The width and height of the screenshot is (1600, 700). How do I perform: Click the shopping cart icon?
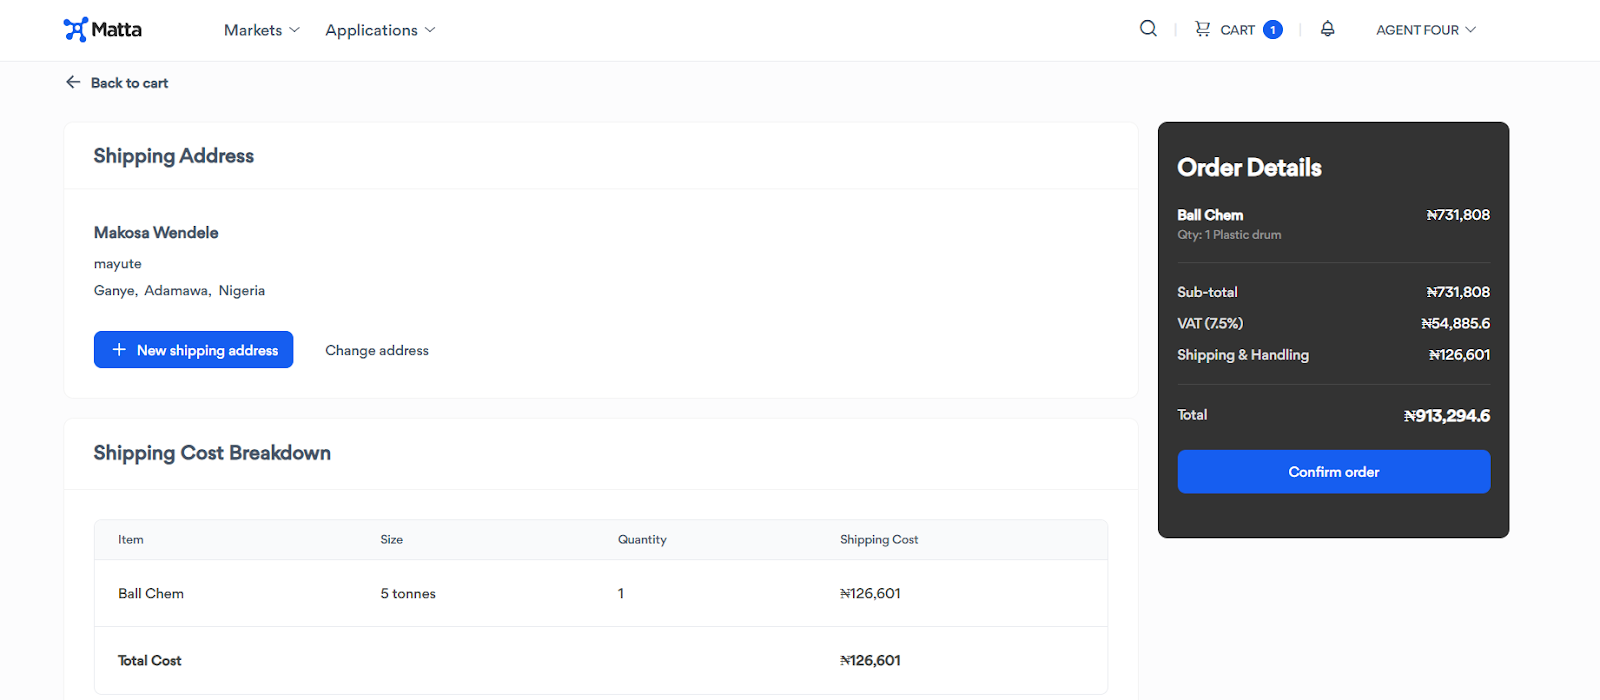pos(1202,29)
